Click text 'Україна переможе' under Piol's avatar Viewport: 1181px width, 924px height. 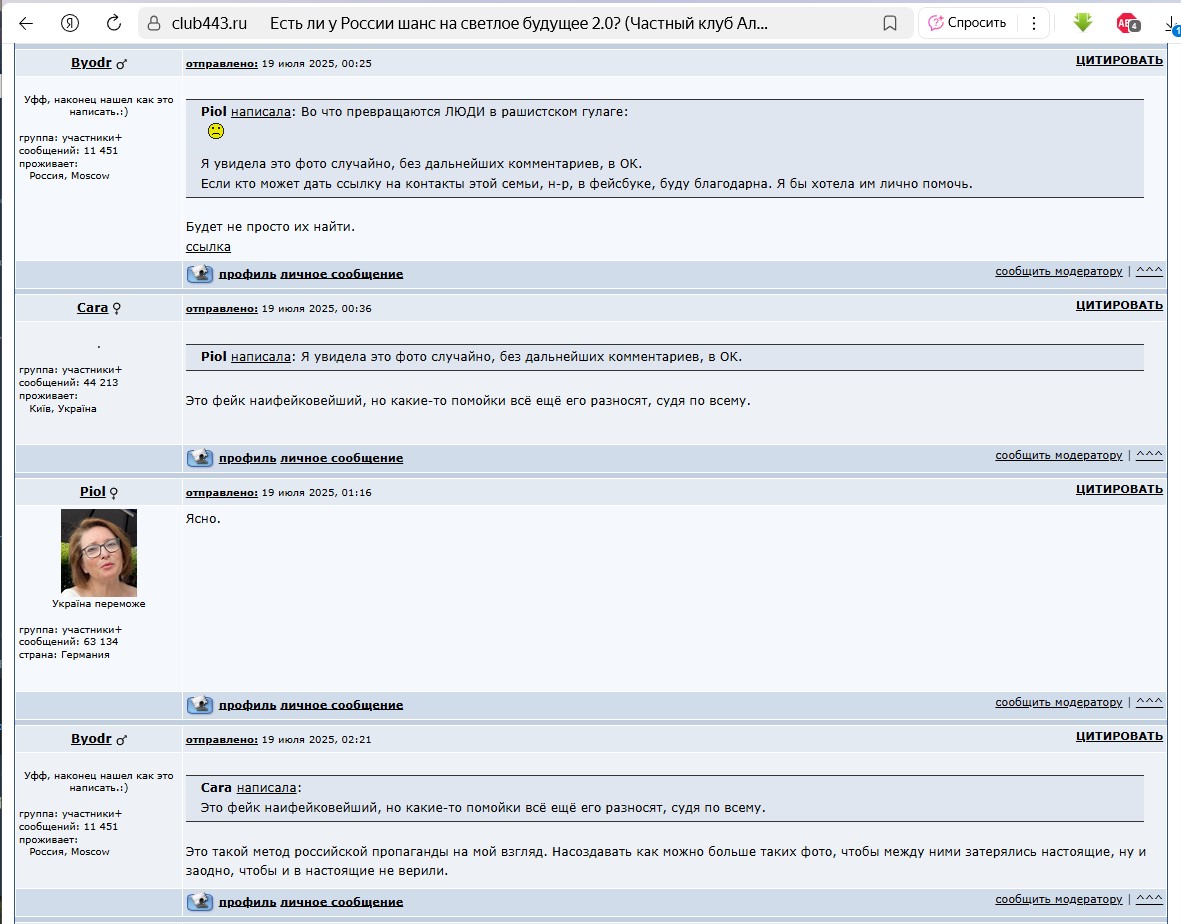coord(99,604)
